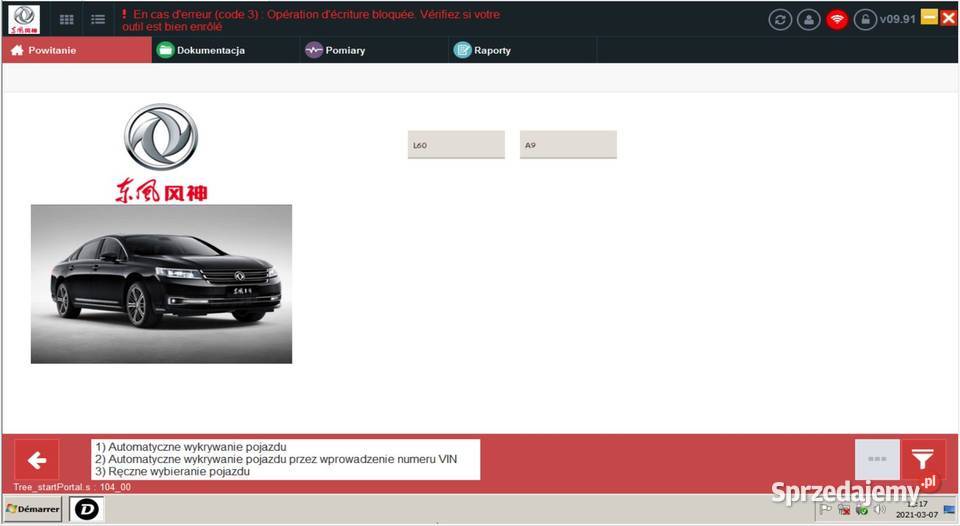Click the padlock icon beside version
This screenshot has height=526, width=960.
(x=865, y=20)
